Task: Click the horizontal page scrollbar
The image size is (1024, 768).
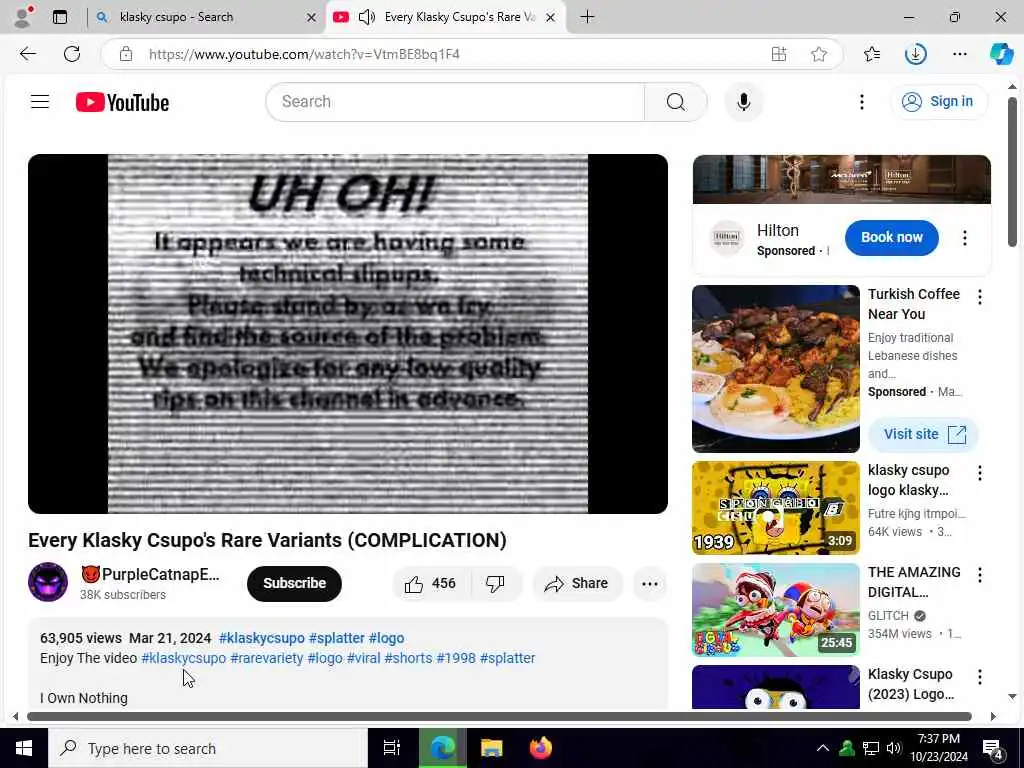Action: [499, 716]
